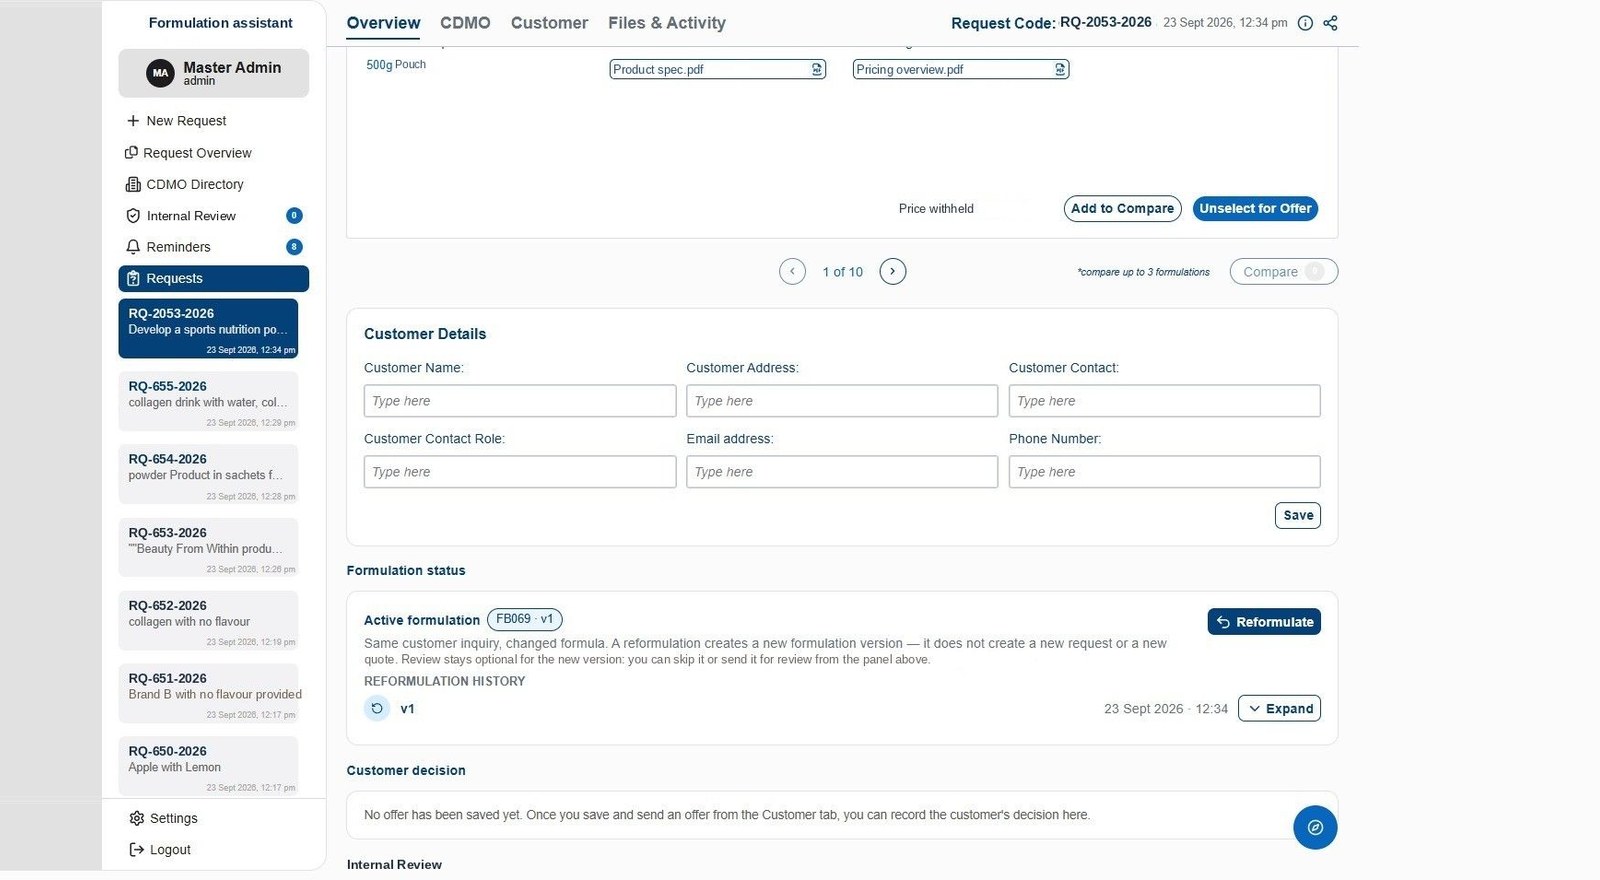The image size is (1600, 880).
Task: Click Unselect for Offer button
Action: point(1255,208)
